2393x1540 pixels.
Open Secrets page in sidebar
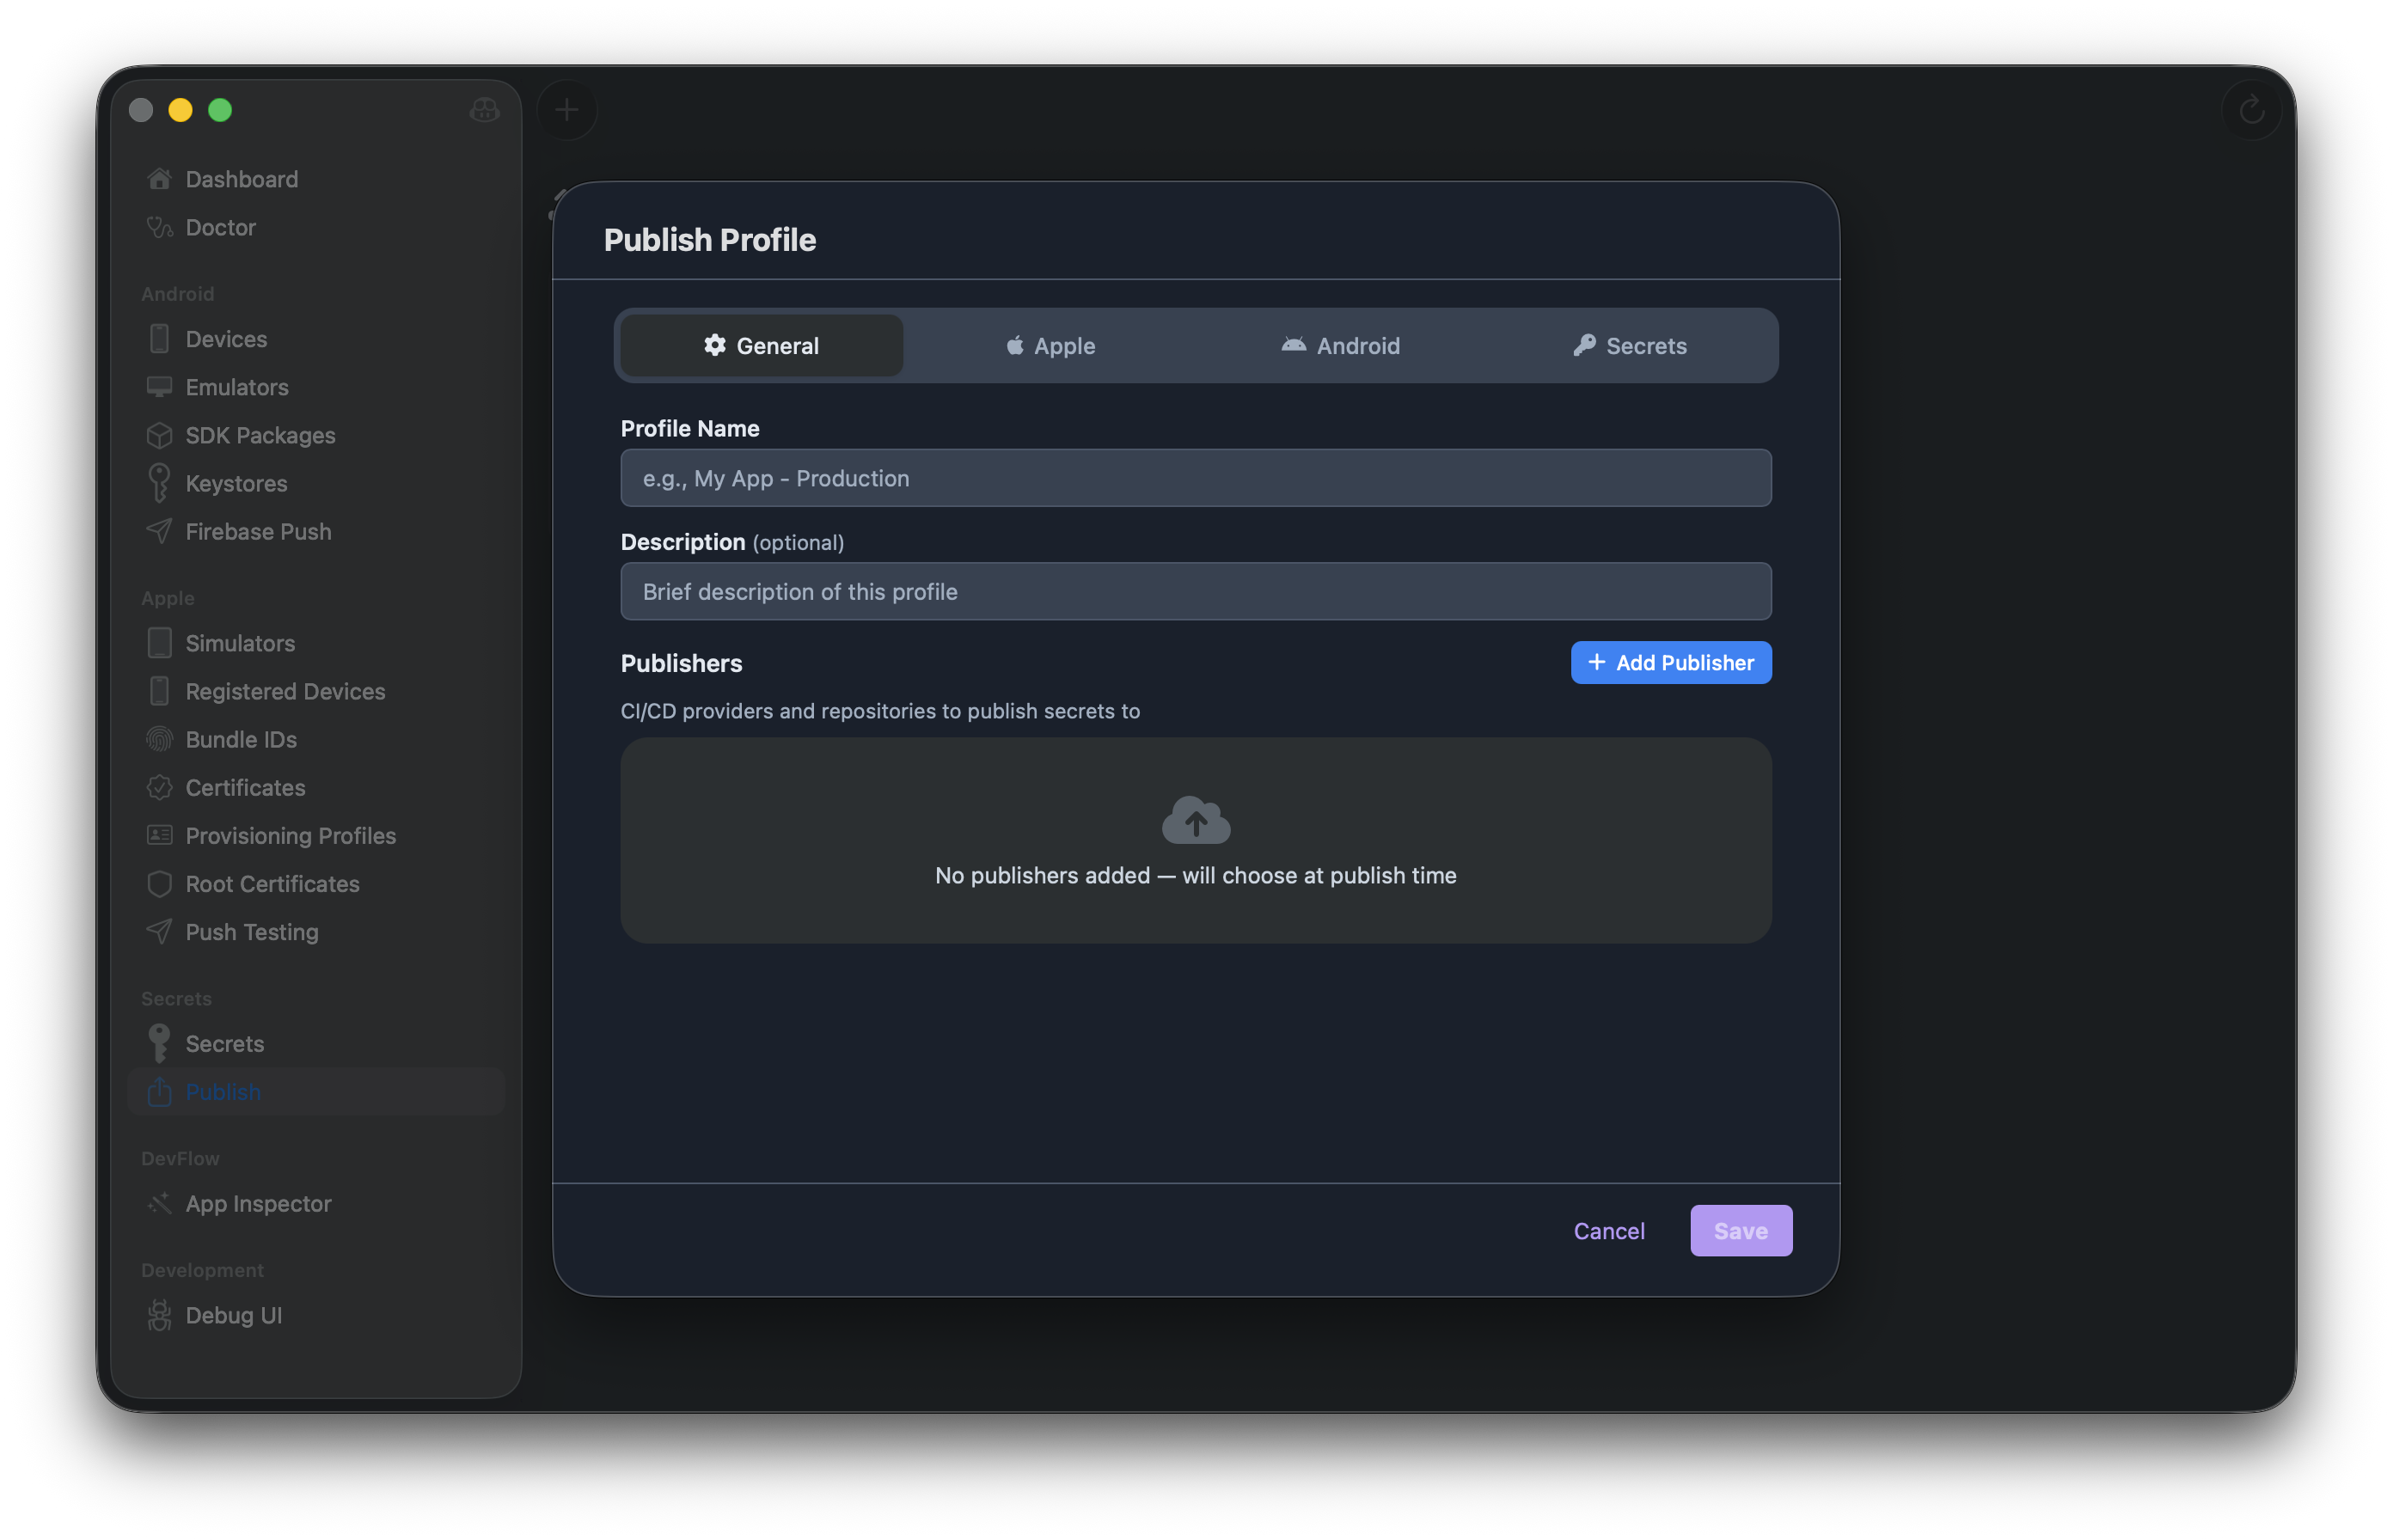click(316, 1043)
